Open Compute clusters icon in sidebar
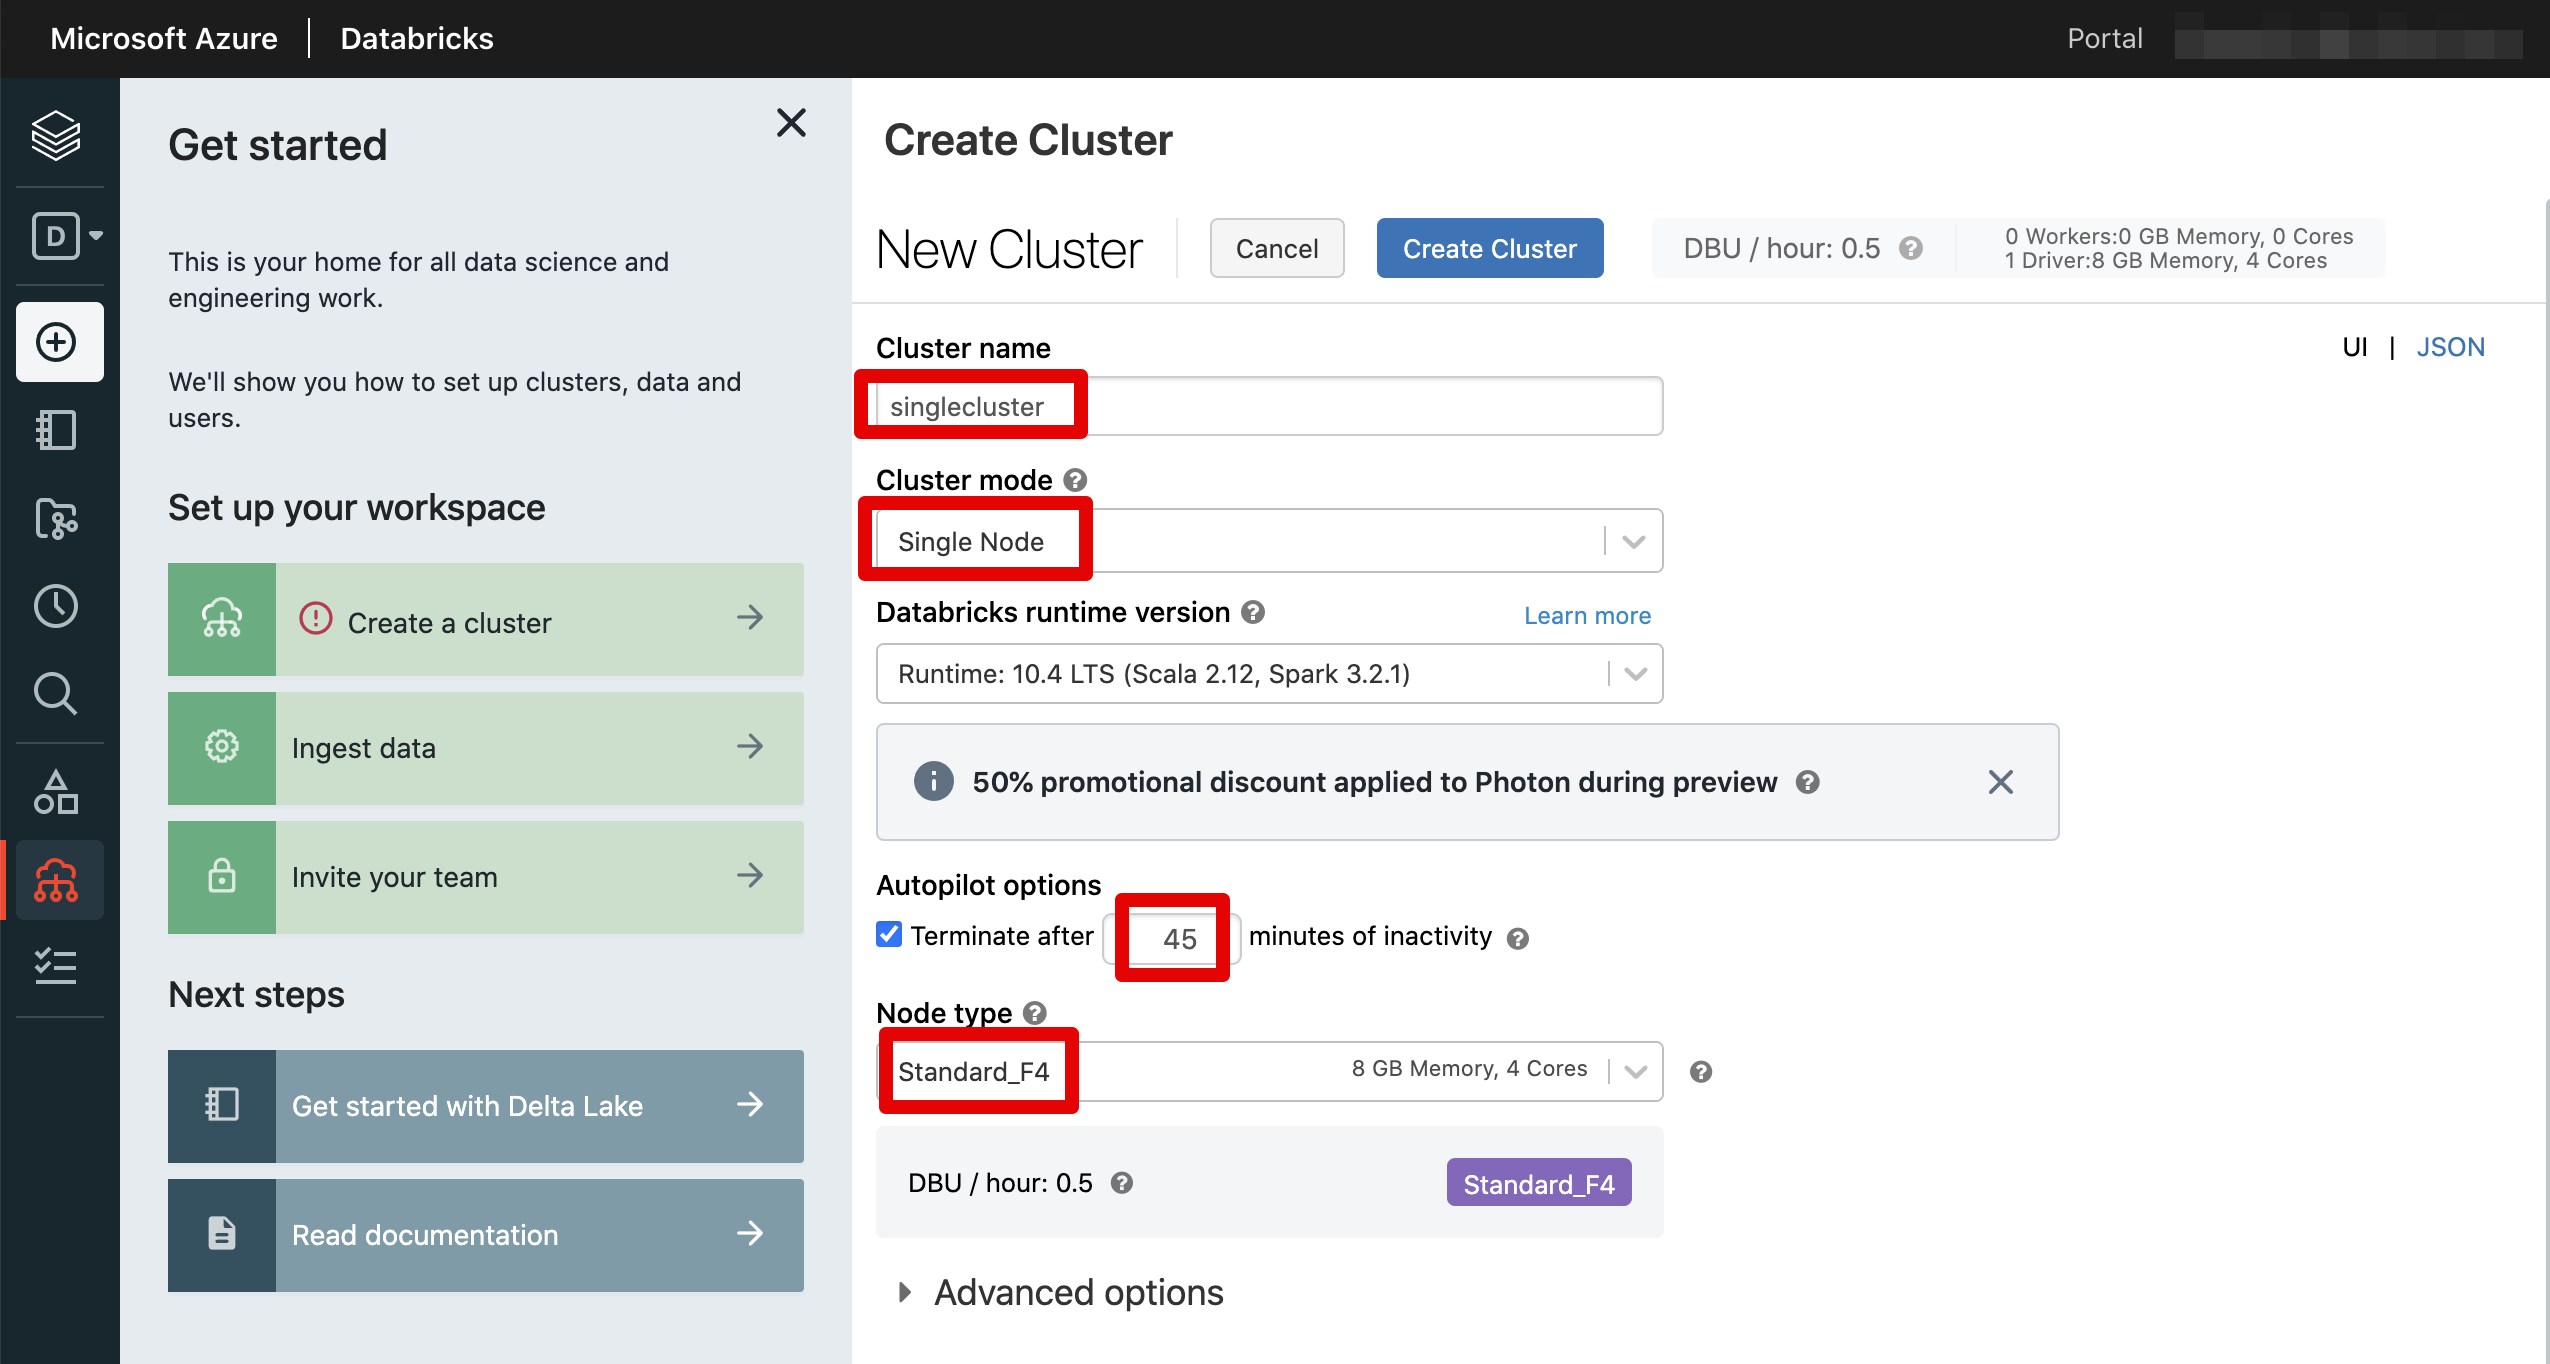The image size is (2550, 1364). tap(56, 880)
